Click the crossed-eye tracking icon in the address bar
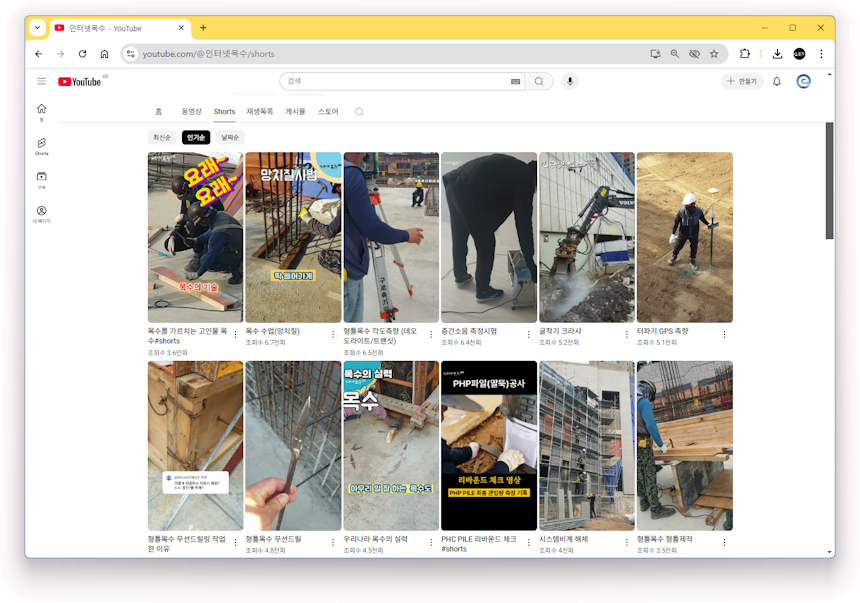Viewport: 860px width, 603px height. 694,54
